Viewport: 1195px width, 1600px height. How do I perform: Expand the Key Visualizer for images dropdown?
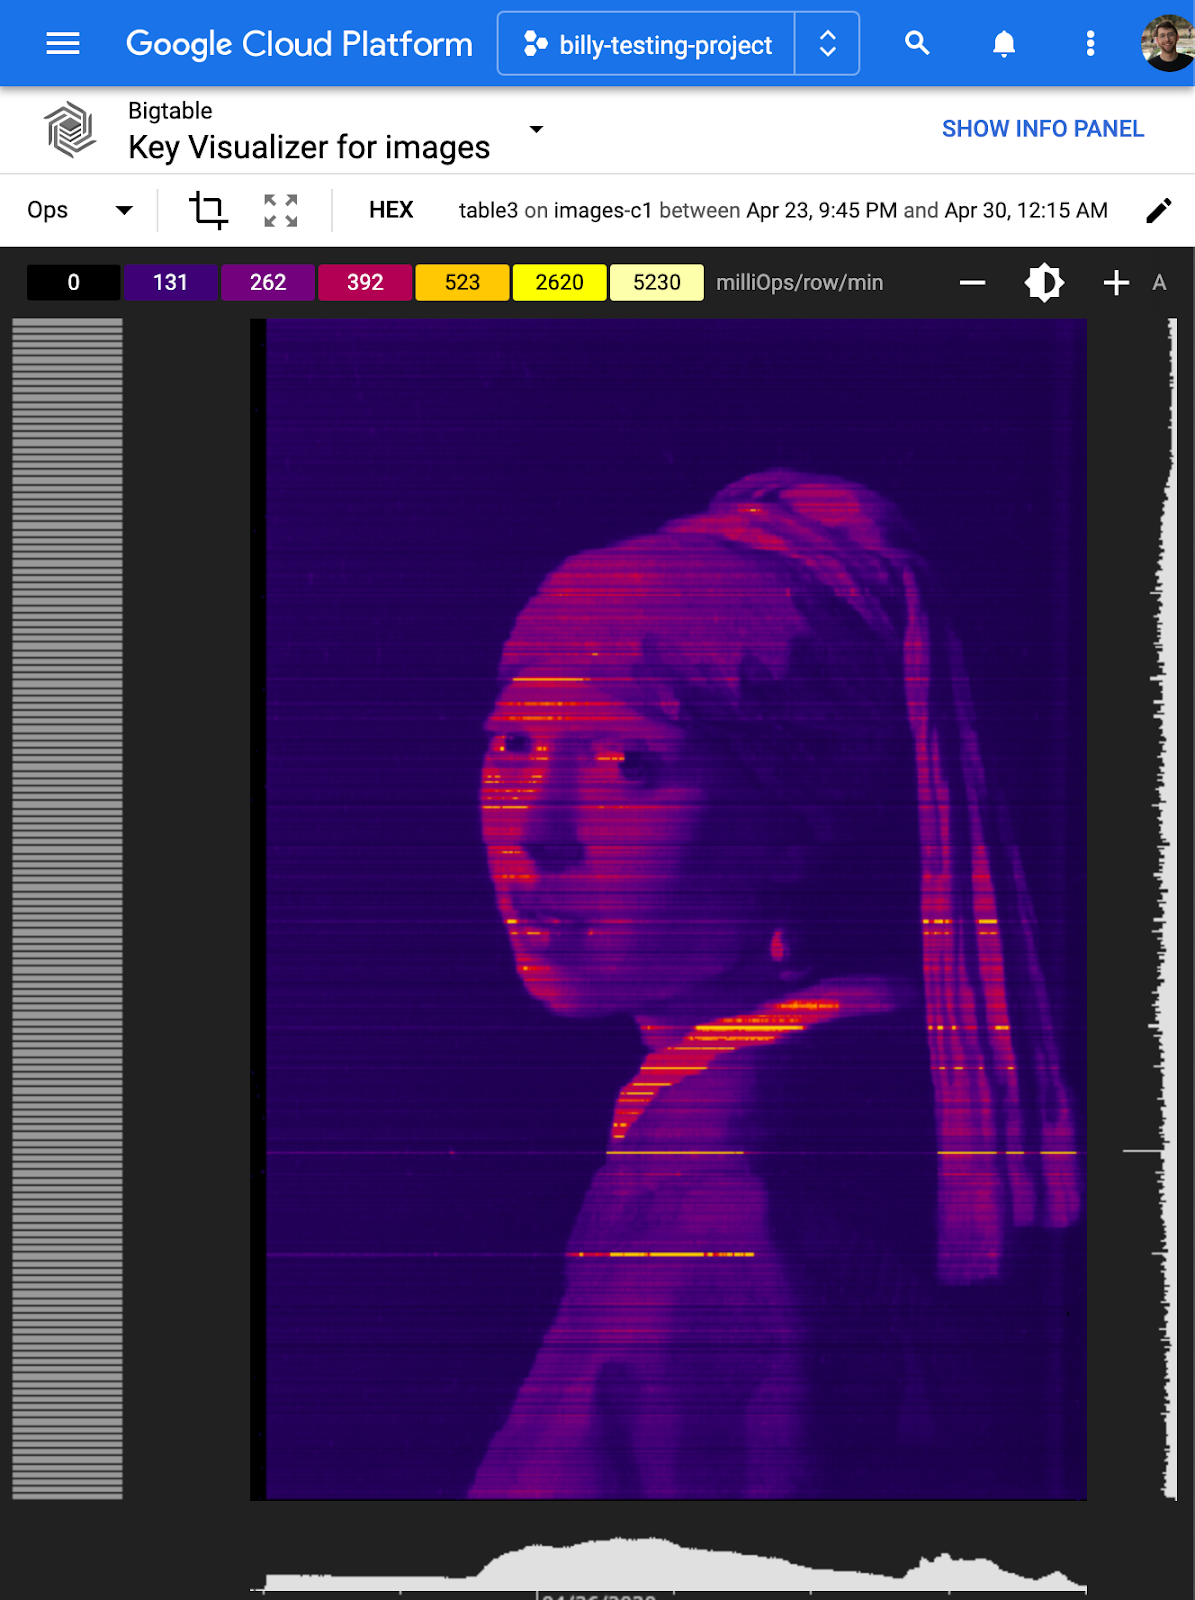(536, 129)
